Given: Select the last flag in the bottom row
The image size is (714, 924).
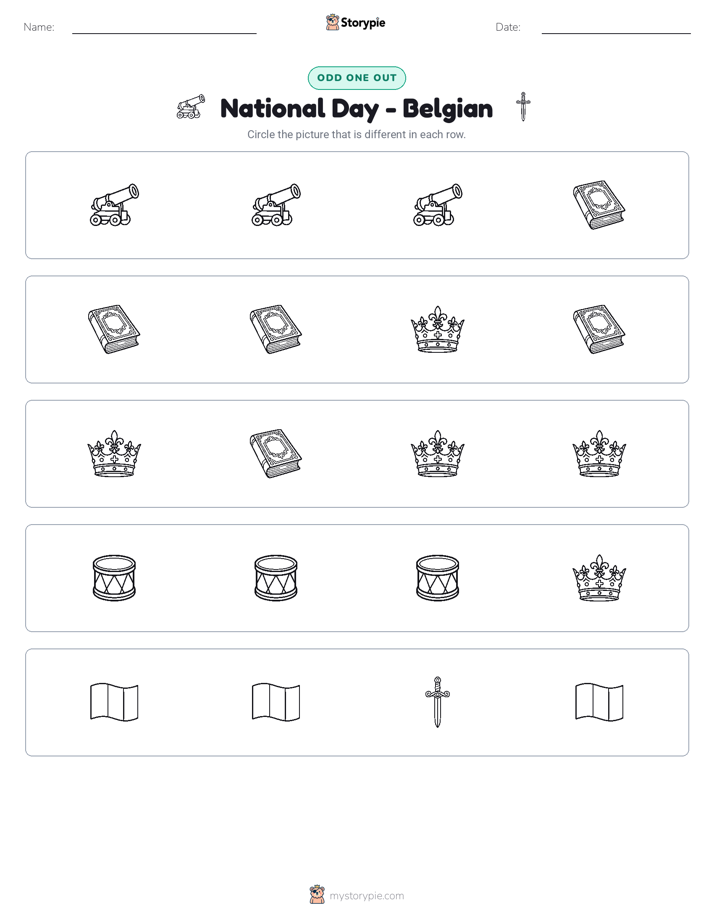Looking at the screenshot, I should pyautogui.click(x=599, y=702).
